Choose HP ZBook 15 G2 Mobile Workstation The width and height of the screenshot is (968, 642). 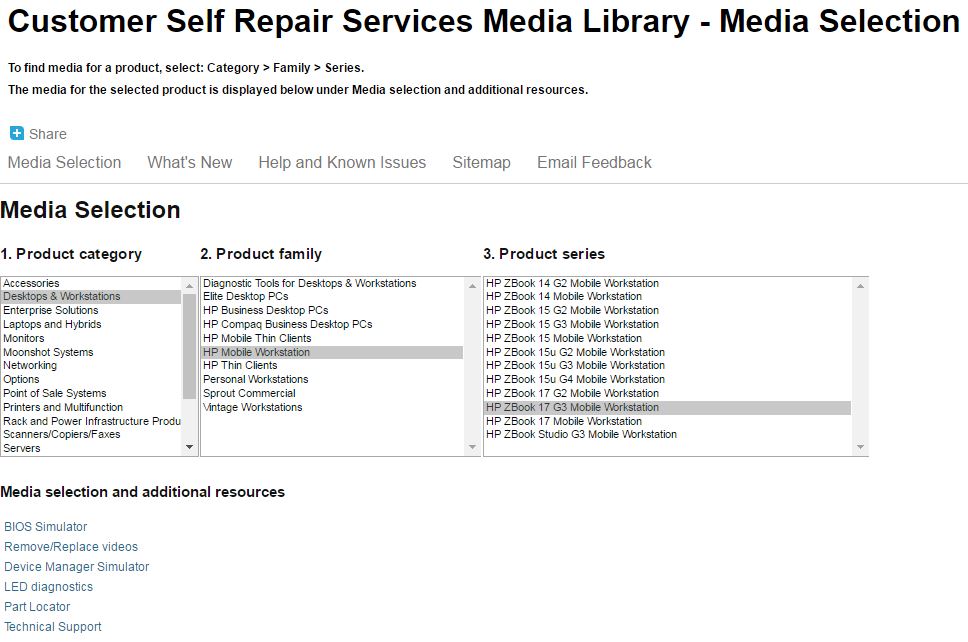pos(667,311)
